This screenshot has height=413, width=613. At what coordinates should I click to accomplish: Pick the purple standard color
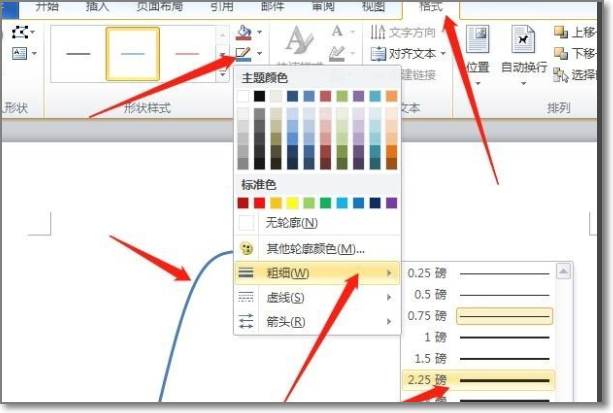(391, 203)
